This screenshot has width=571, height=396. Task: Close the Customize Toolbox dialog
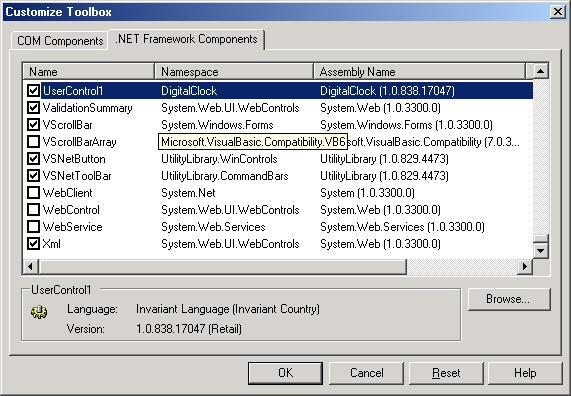point(558,12)
